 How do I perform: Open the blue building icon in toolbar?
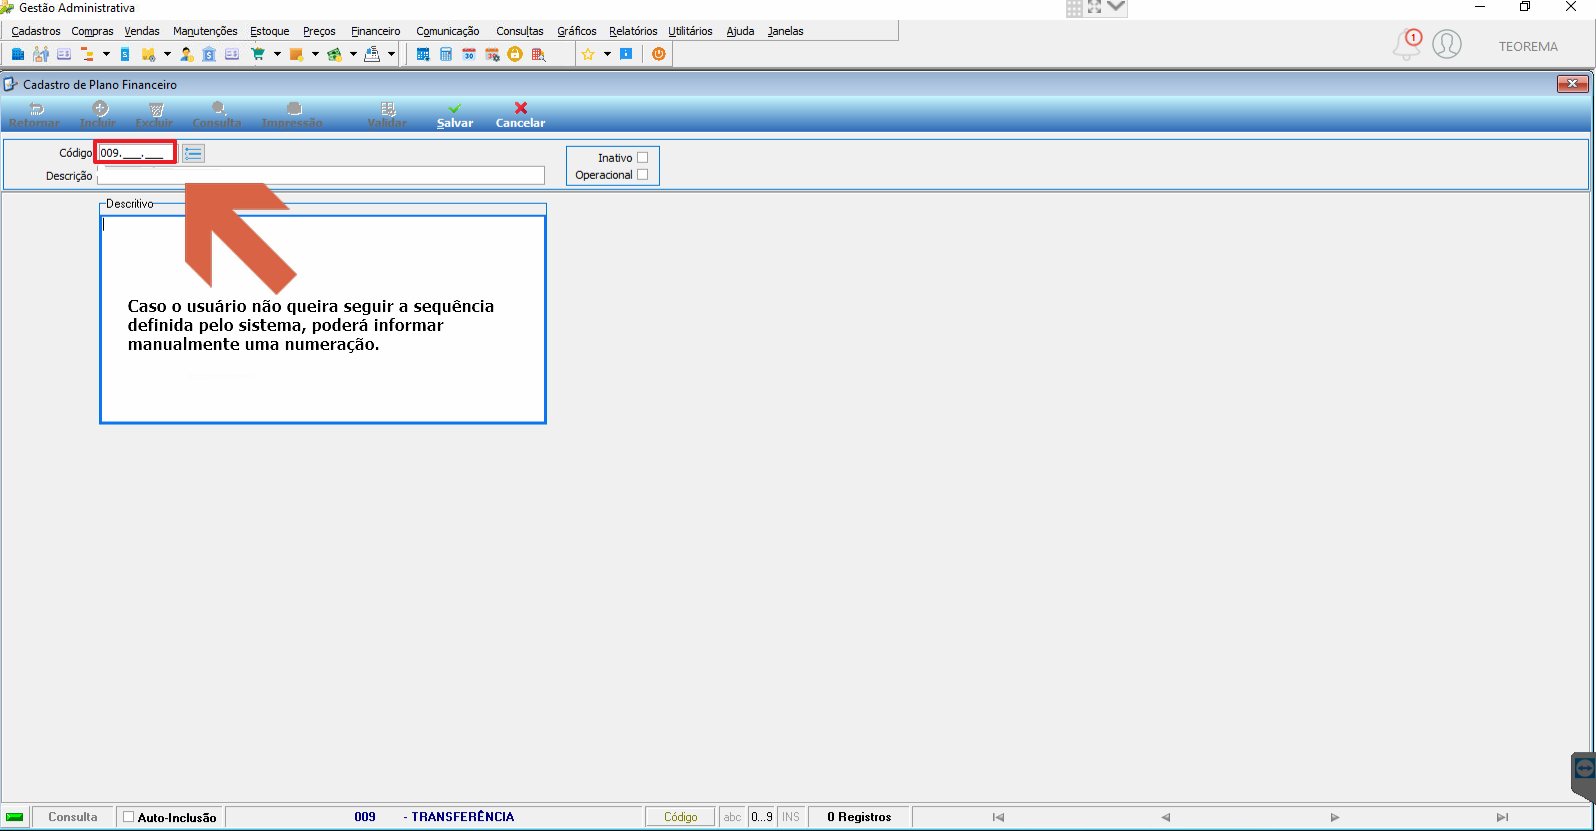tap(18, 54)
